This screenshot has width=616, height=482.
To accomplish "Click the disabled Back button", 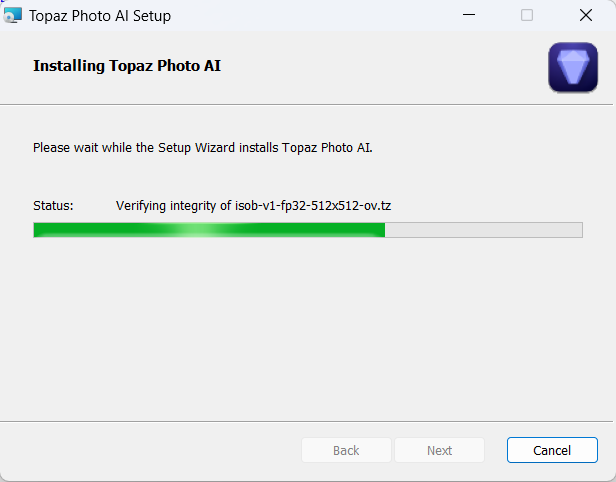I will pos(346,450).
